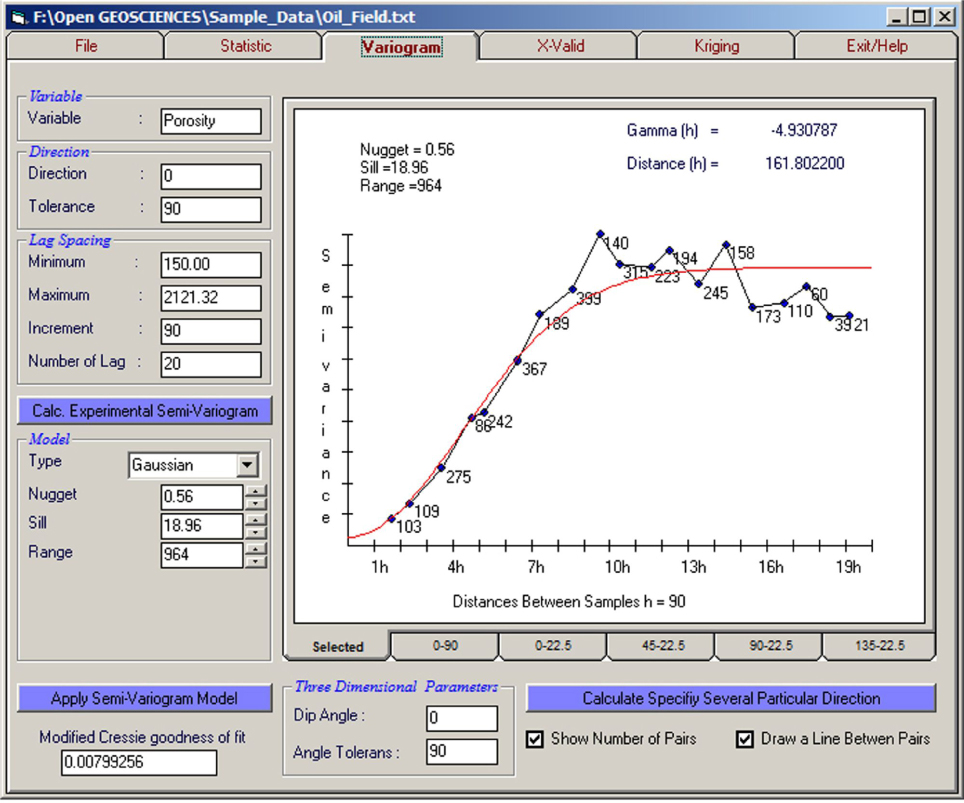The image size is (964, 803).
Task: Select the 0-22.5 direction tab
Action: click(x=553, y=646)
